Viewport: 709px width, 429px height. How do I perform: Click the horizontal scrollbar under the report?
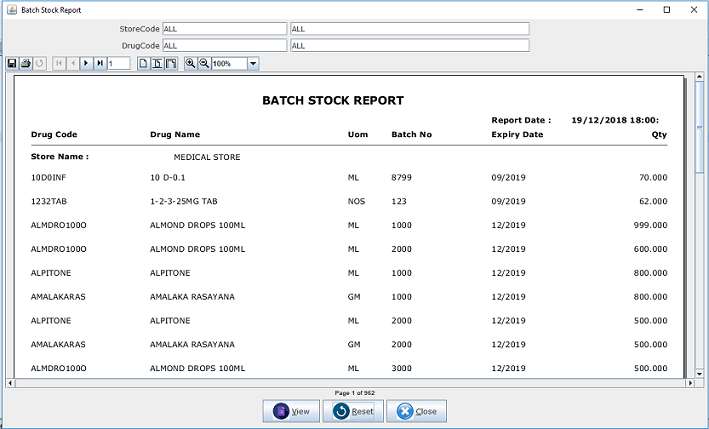(x=350, y=383)
